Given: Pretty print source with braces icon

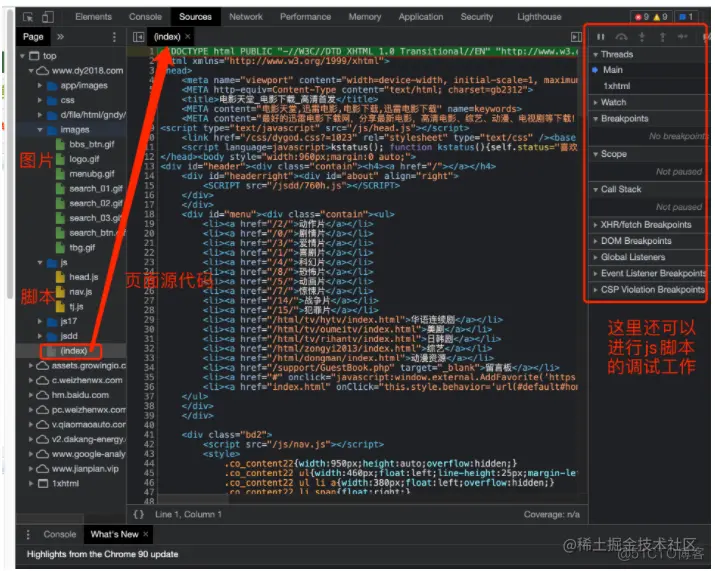Looking at the screenshot, I should pos(139,514).
